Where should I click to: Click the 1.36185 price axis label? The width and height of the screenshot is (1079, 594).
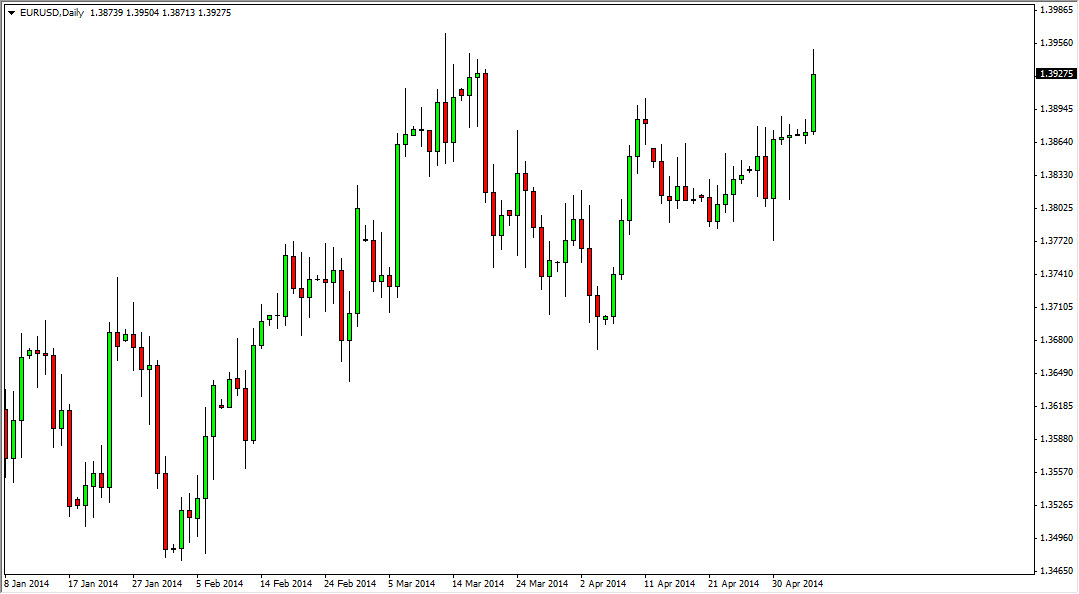[x=1057, y=406]
